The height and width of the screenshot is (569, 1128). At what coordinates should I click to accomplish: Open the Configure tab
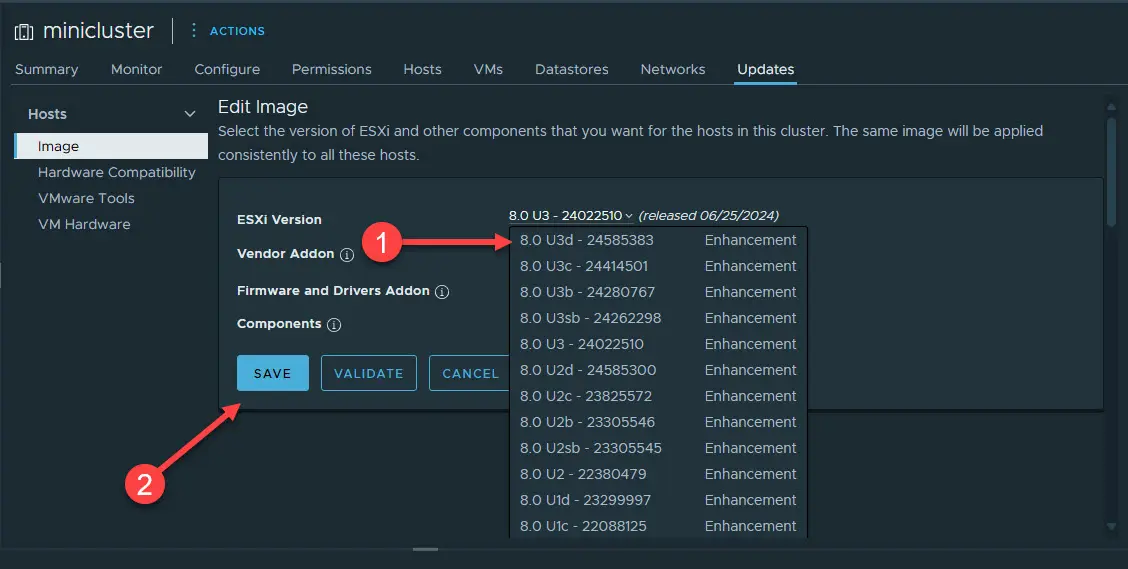227,69
